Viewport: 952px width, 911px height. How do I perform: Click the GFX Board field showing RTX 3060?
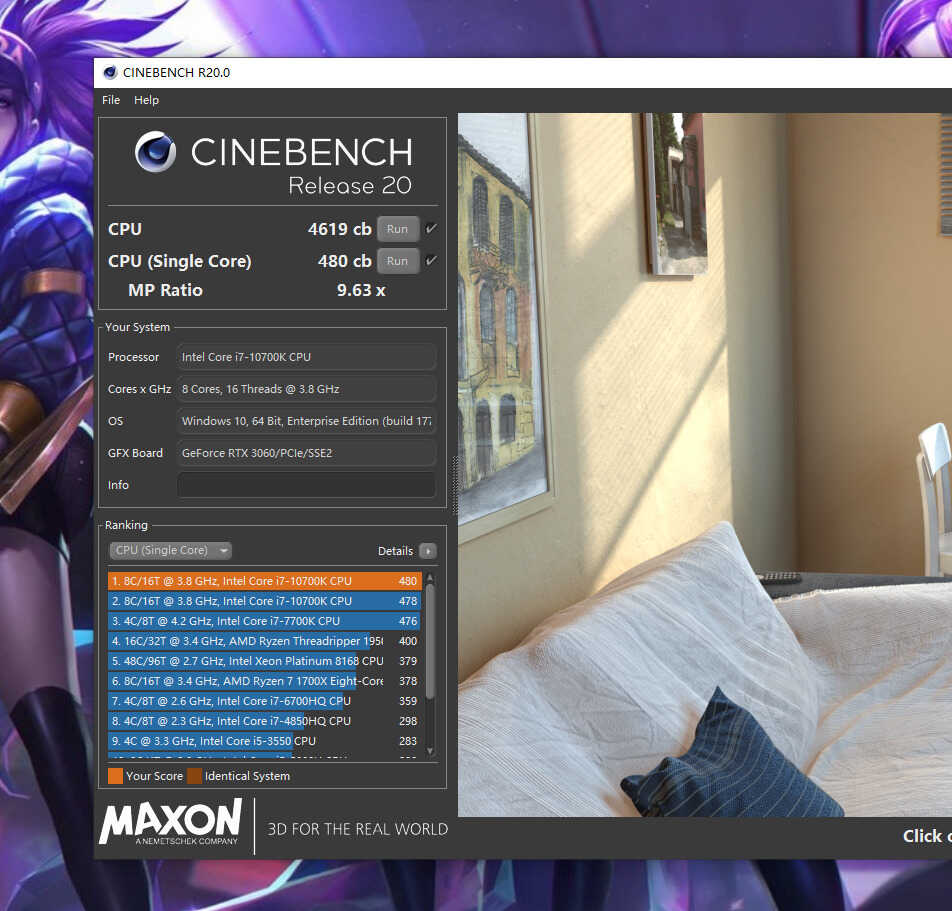pos(307,453)
